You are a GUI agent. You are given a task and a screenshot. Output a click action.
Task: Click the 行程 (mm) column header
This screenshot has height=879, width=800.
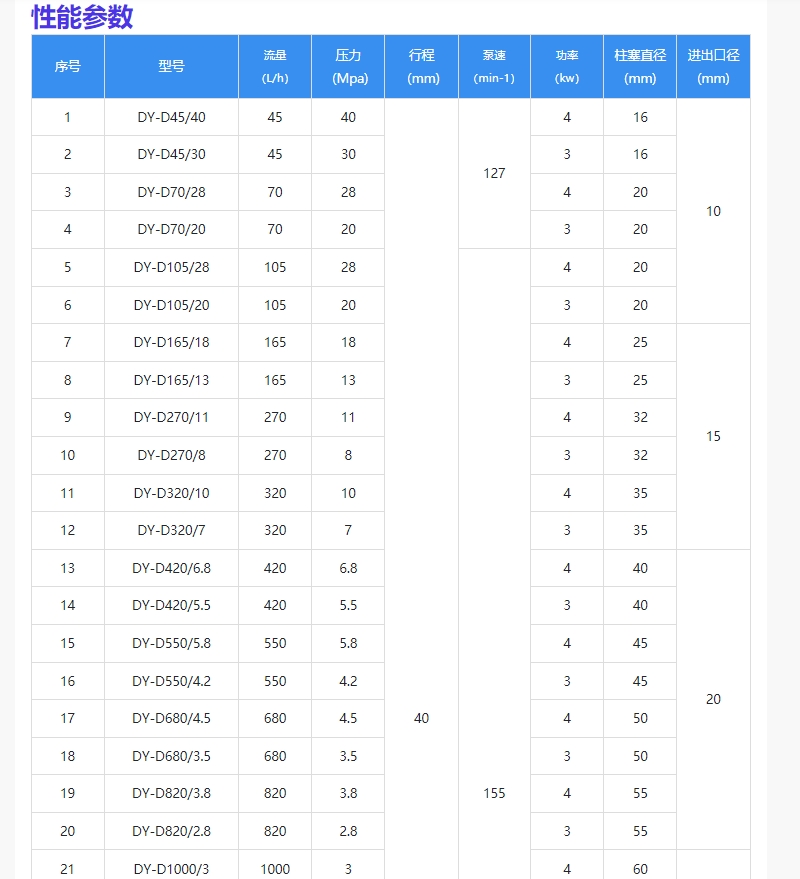422,66
